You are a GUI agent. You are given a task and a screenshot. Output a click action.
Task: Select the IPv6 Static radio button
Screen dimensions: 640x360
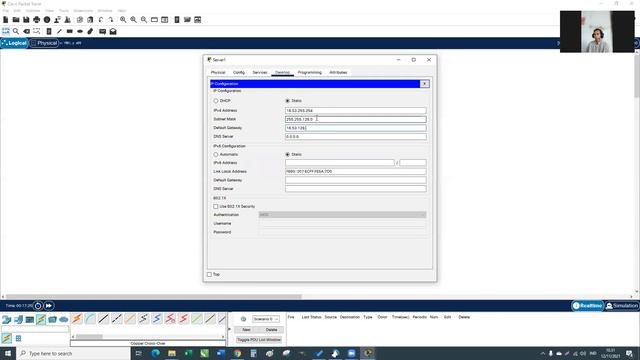click(287, 155)
